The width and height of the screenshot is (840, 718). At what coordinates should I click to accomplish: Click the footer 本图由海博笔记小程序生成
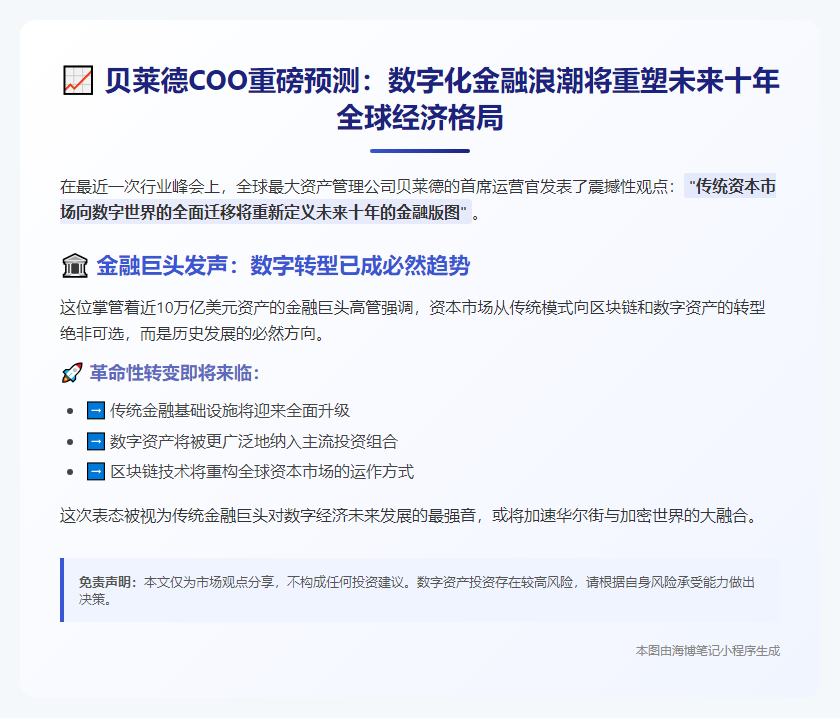708,651
